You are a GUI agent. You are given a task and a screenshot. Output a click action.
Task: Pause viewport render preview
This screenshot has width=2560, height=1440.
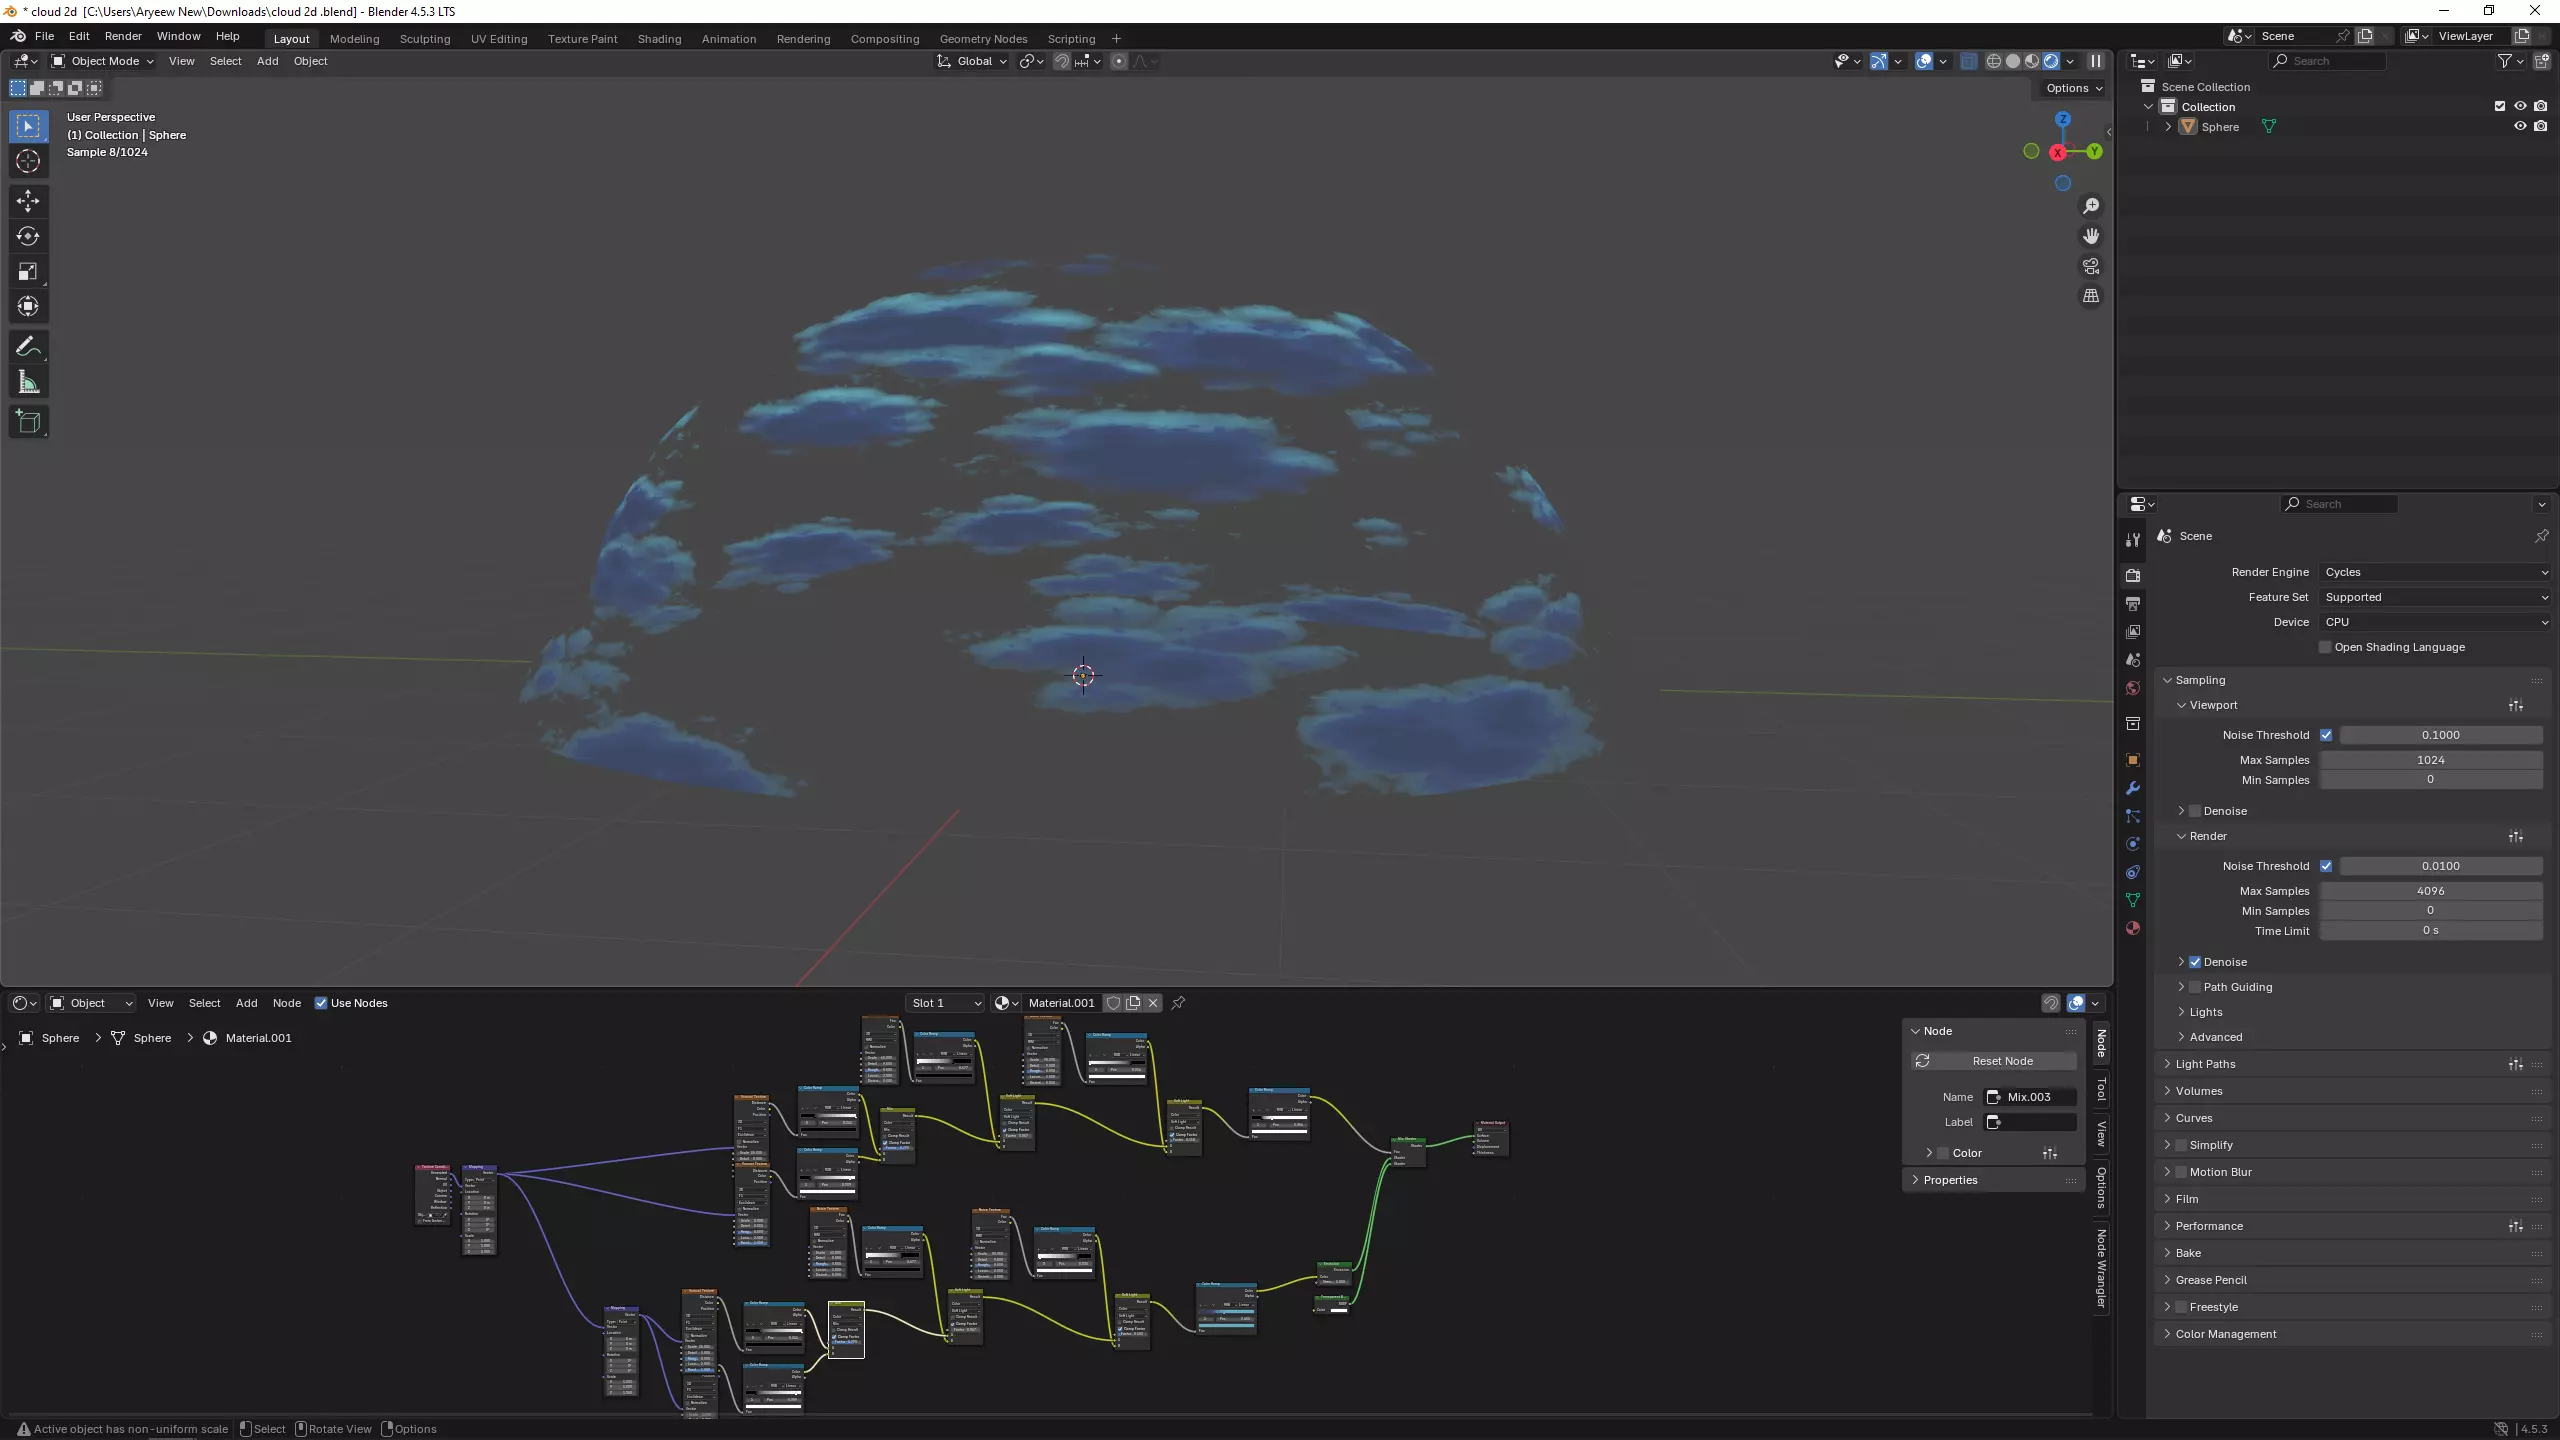2096,61
